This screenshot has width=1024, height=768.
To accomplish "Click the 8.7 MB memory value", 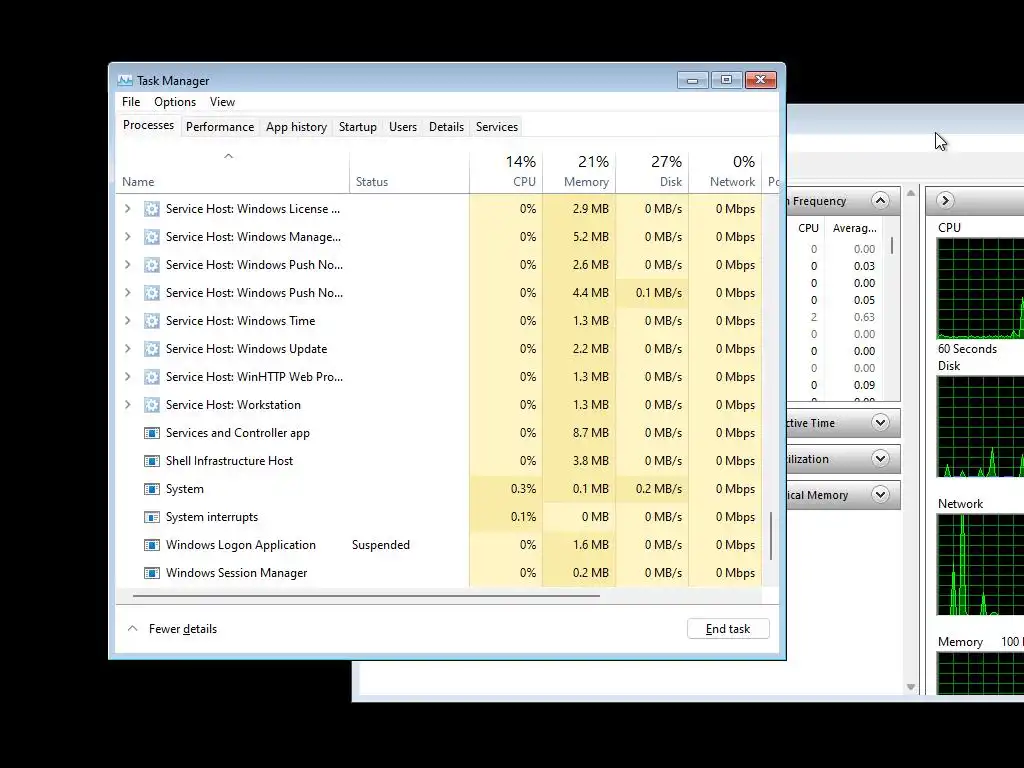I will point(590,433).
